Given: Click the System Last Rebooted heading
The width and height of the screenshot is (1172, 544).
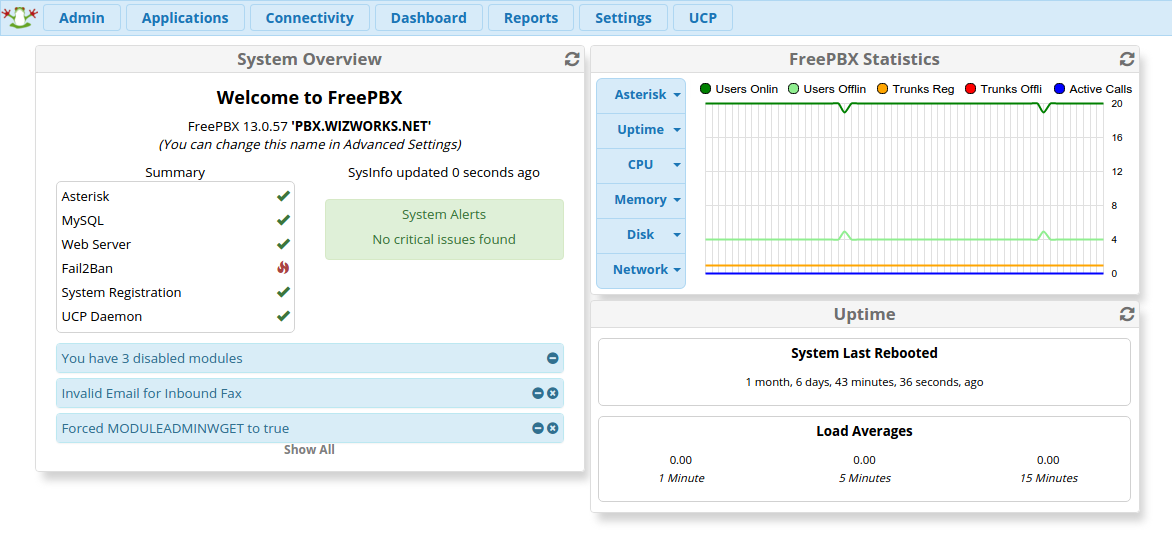Looking at the screenshot, I should [x=864, y=353].
